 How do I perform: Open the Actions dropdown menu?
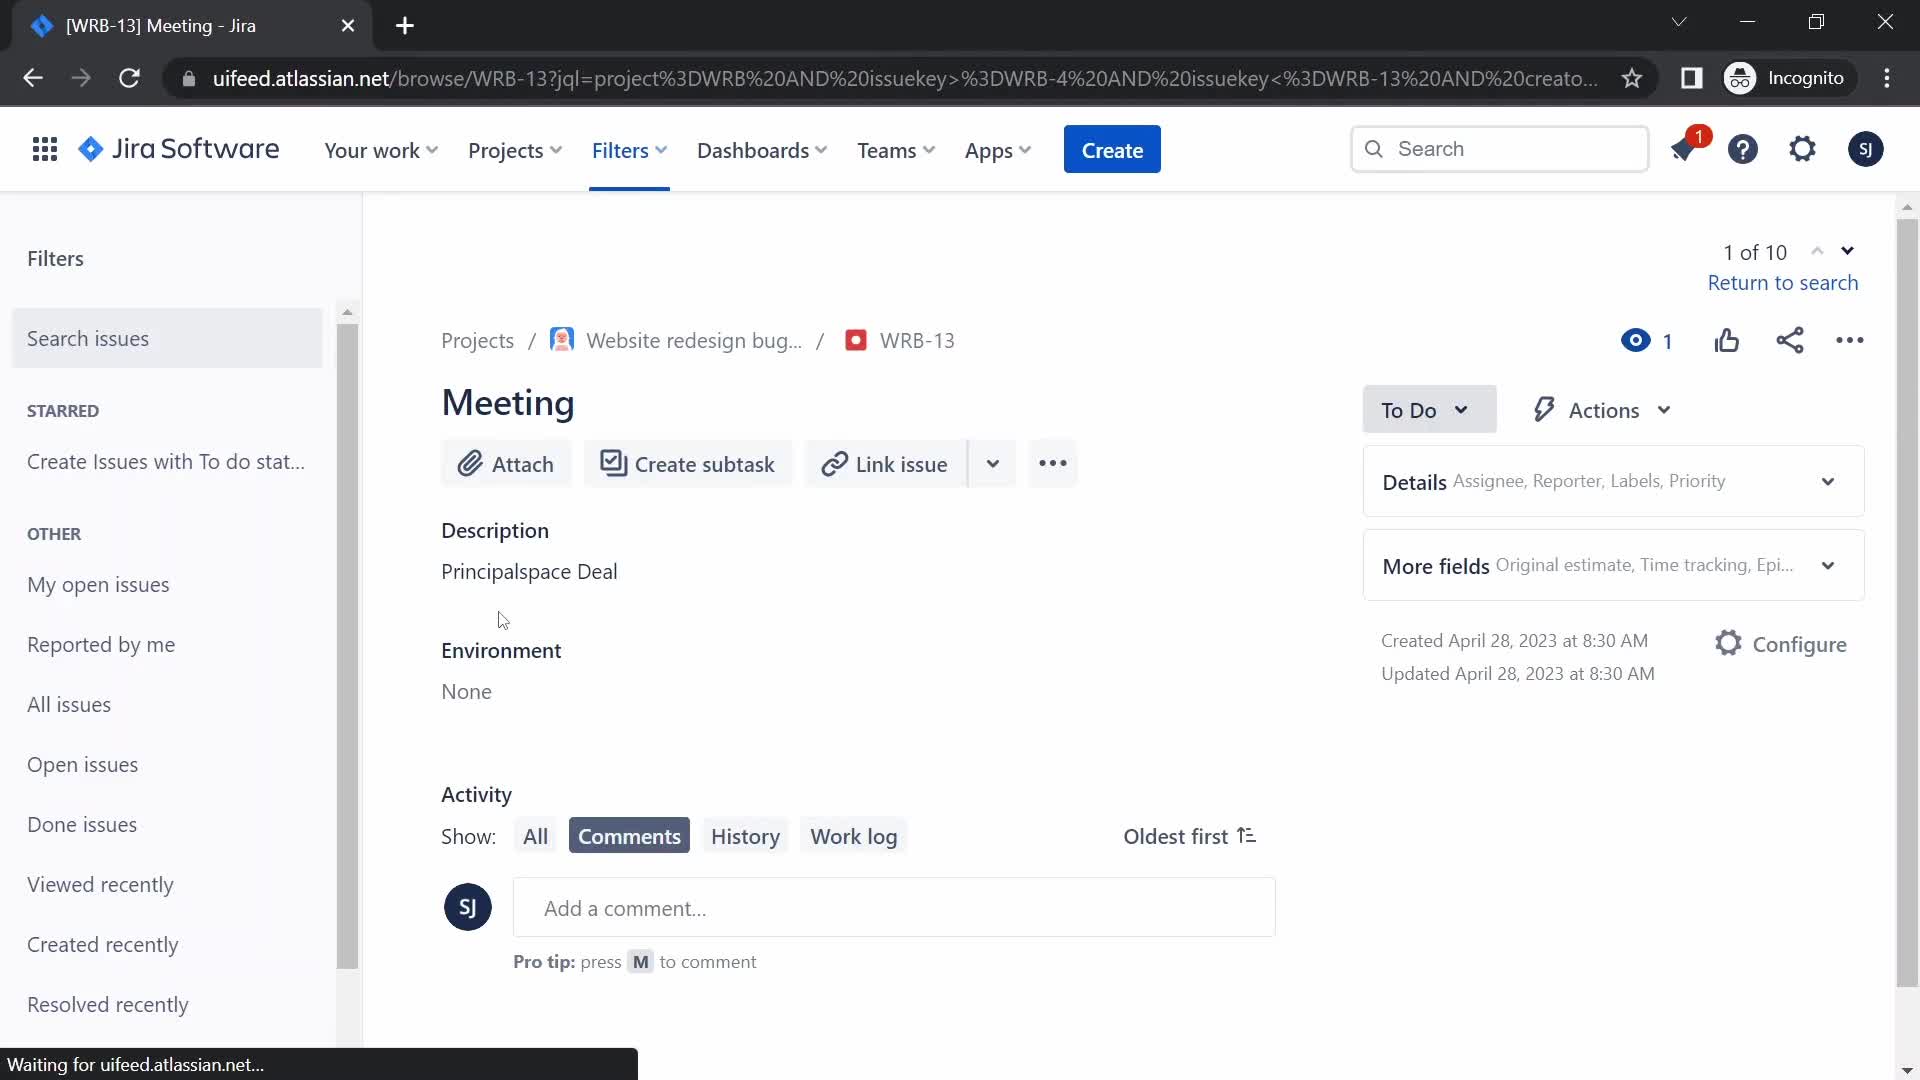pos(1602,409)
